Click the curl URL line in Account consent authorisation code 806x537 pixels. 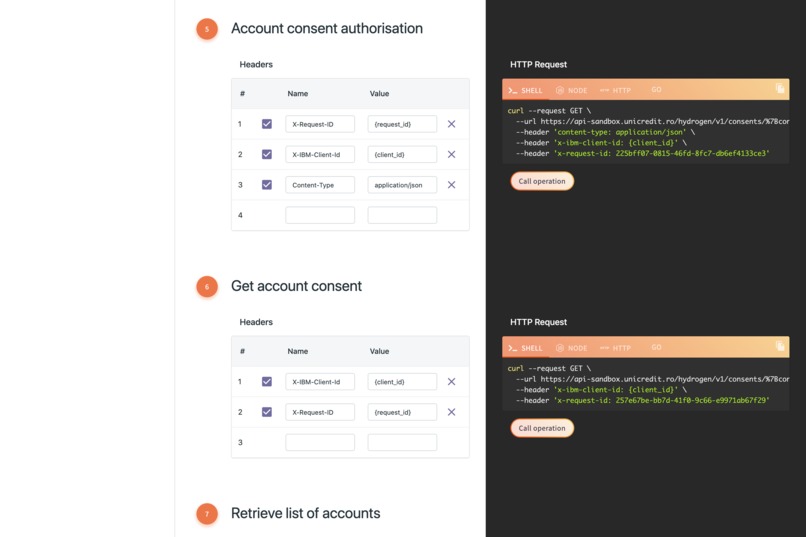(652, 121)
